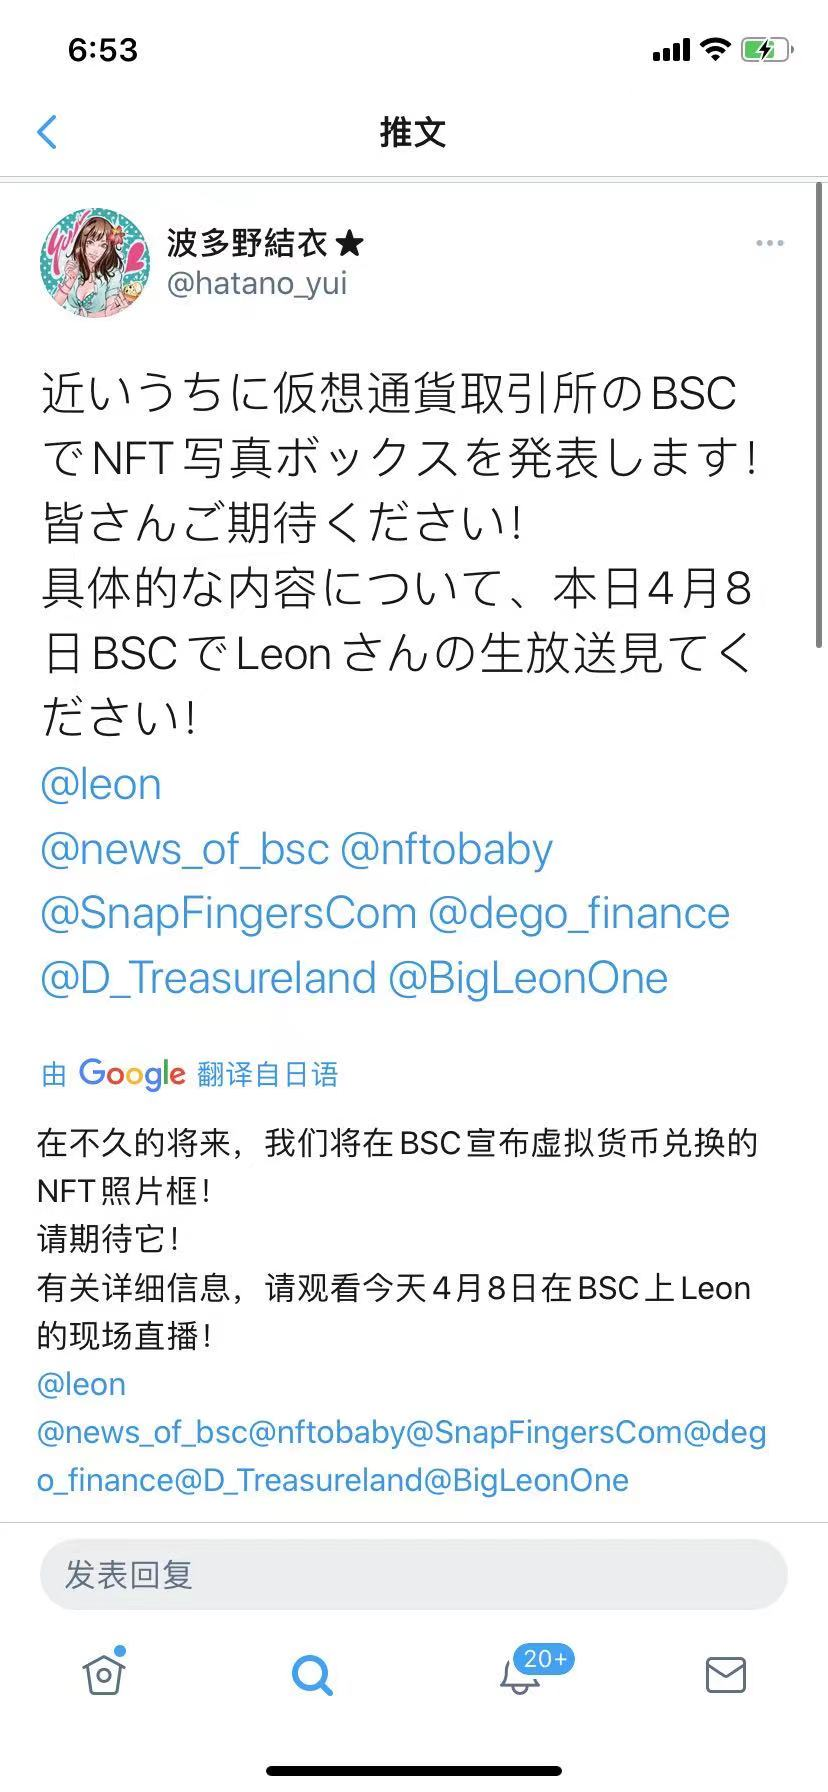The height and width of the screenshot is (1792, 828).
Task: Open the @SnapFingersCom mention
Action: pos(228,913)
